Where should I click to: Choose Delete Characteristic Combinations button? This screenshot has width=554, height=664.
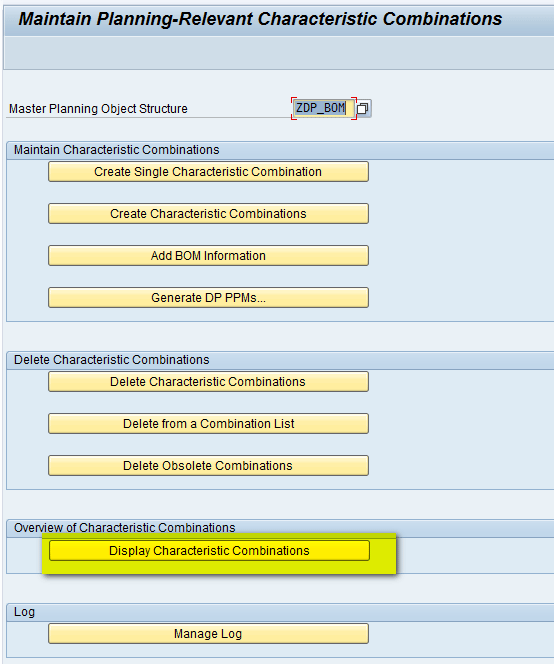[208, 382]
